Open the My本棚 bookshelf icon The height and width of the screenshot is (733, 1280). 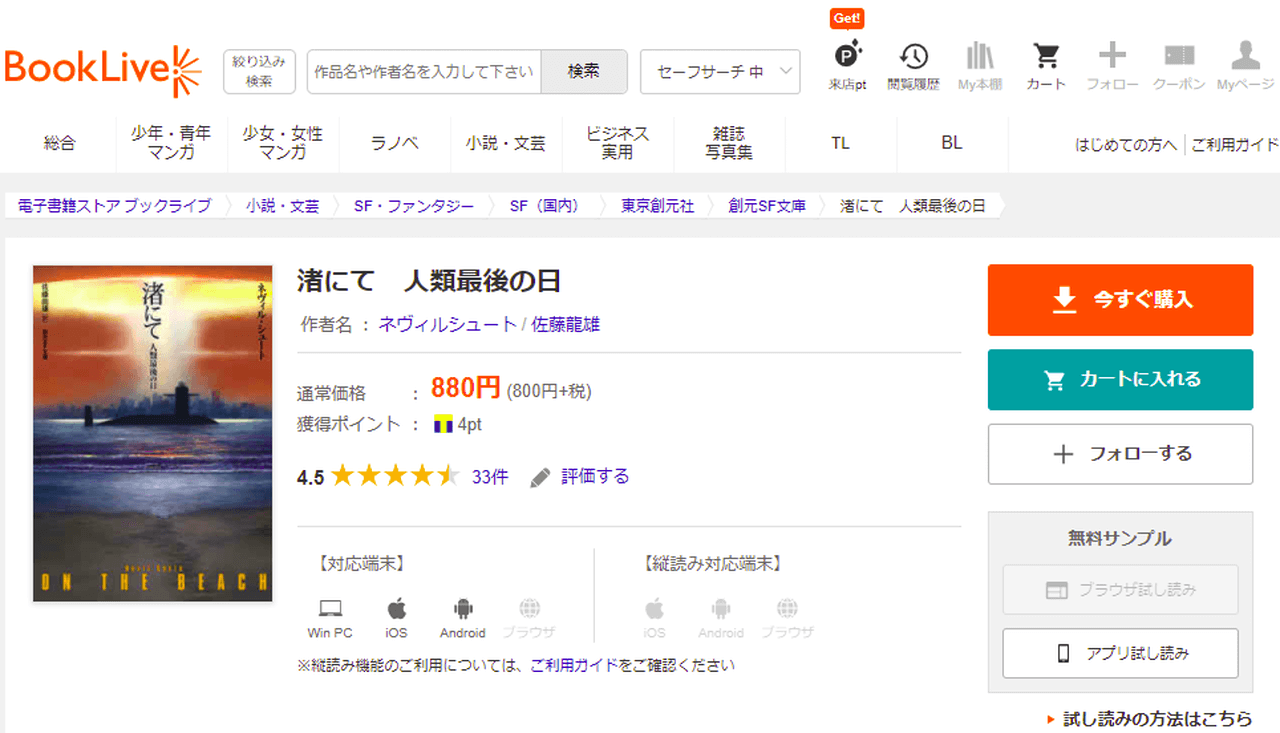coord(979,58)
